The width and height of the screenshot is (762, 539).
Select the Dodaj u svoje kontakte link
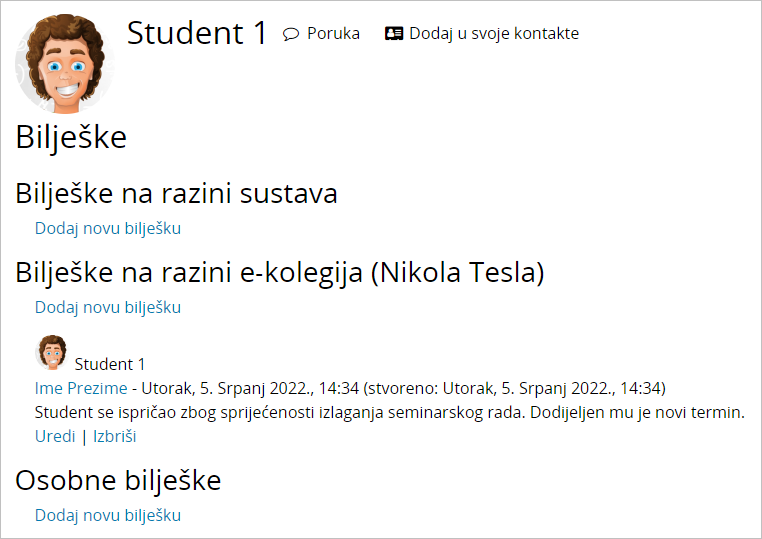coord(493,33)
